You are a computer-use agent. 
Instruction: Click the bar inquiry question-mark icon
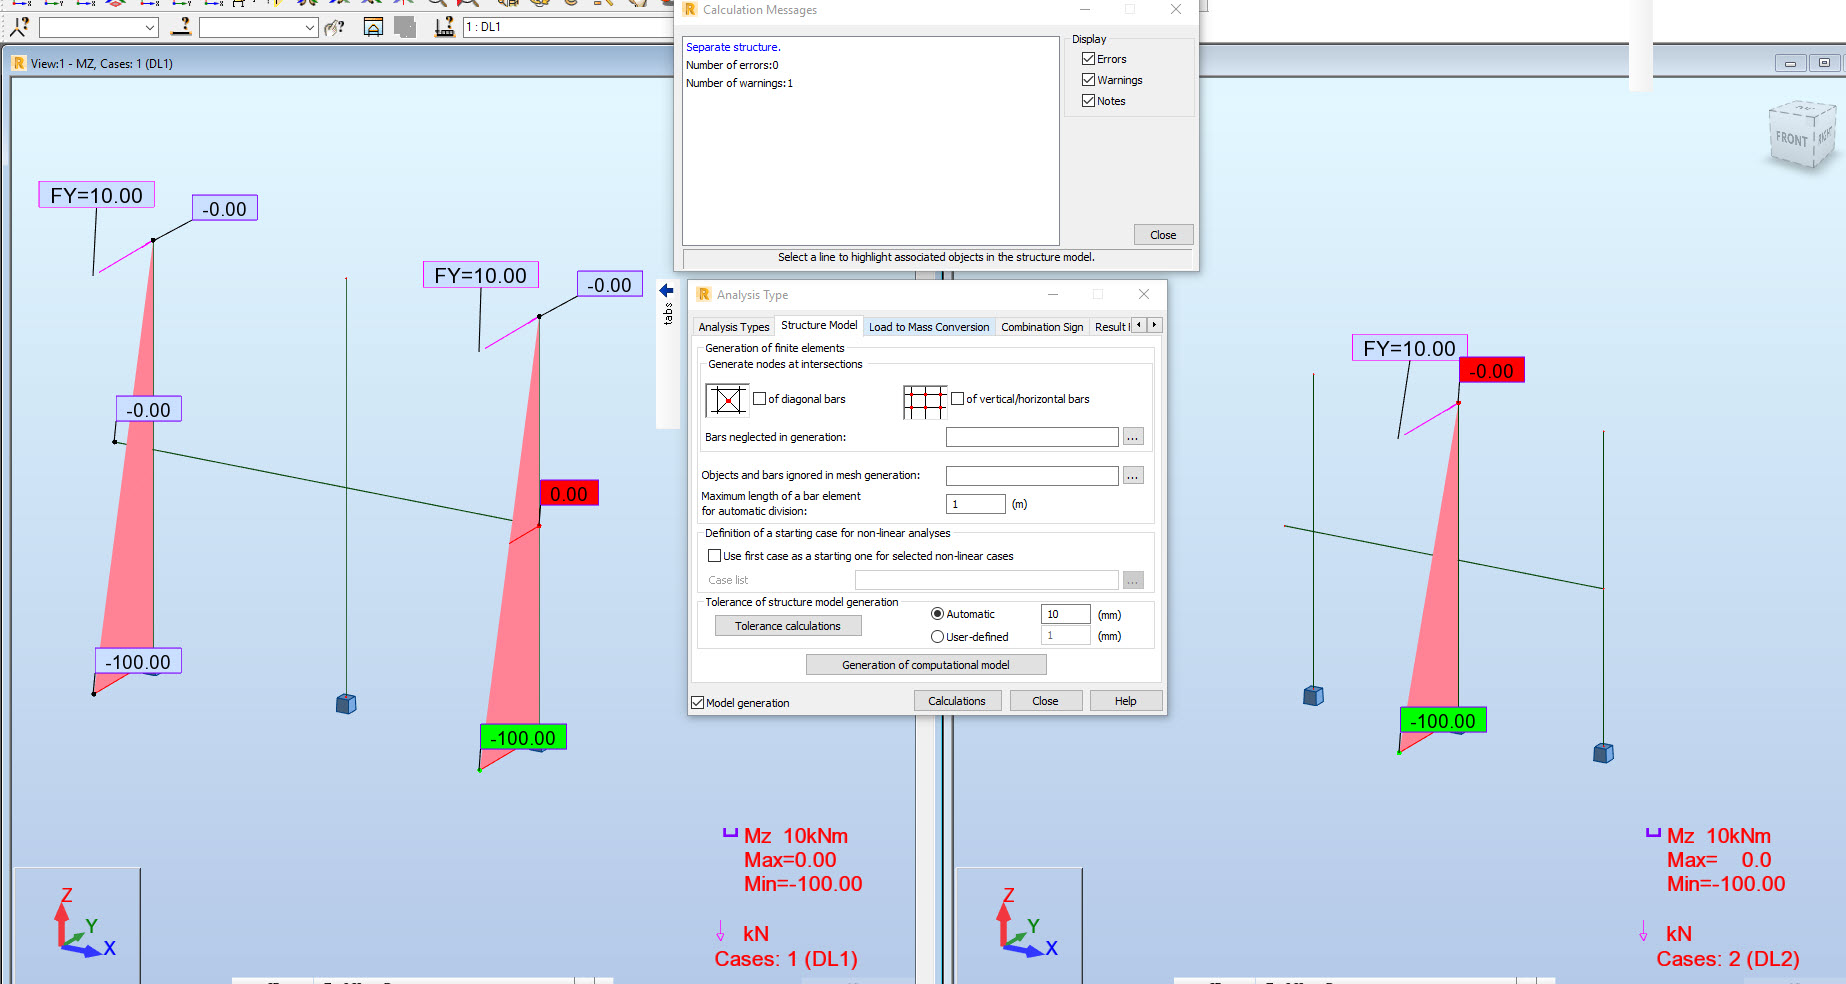click(183, 28)
